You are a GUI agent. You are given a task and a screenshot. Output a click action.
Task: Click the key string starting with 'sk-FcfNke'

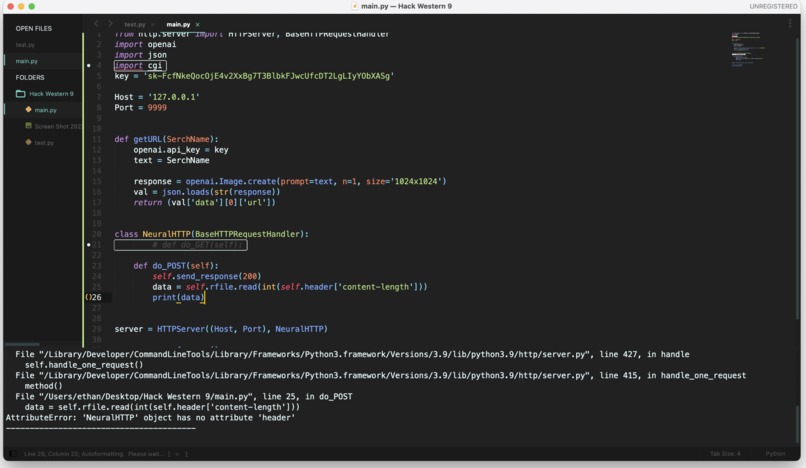(x=269, y=76)
